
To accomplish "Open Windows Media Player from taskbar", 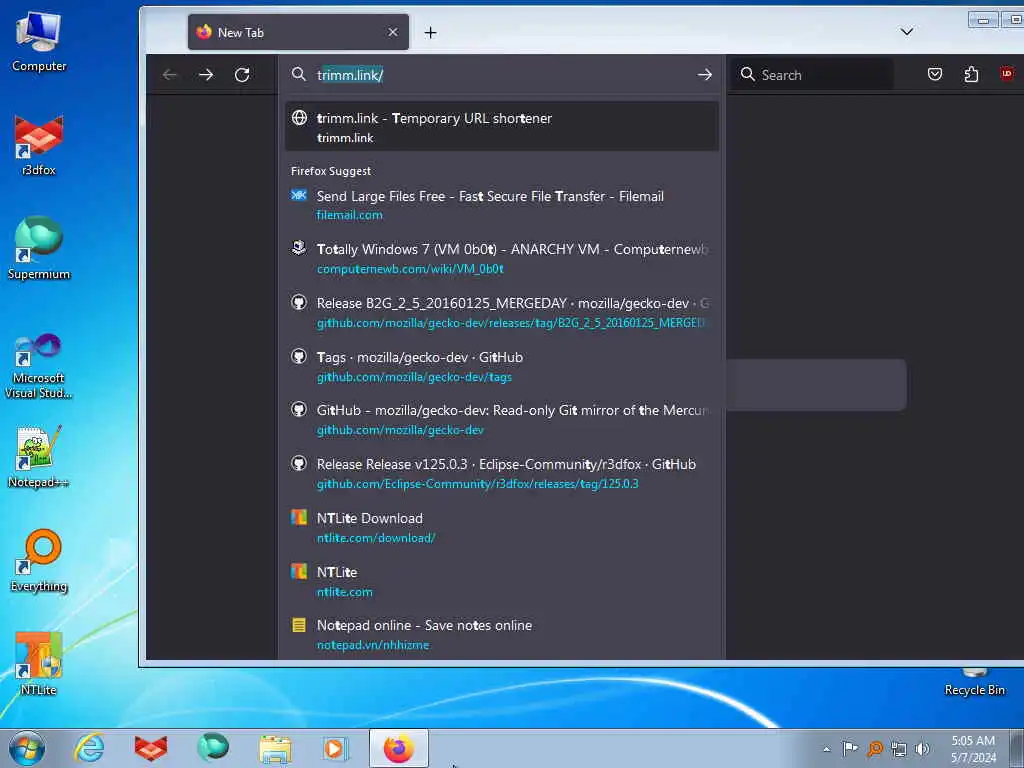I will coord(336,748).
